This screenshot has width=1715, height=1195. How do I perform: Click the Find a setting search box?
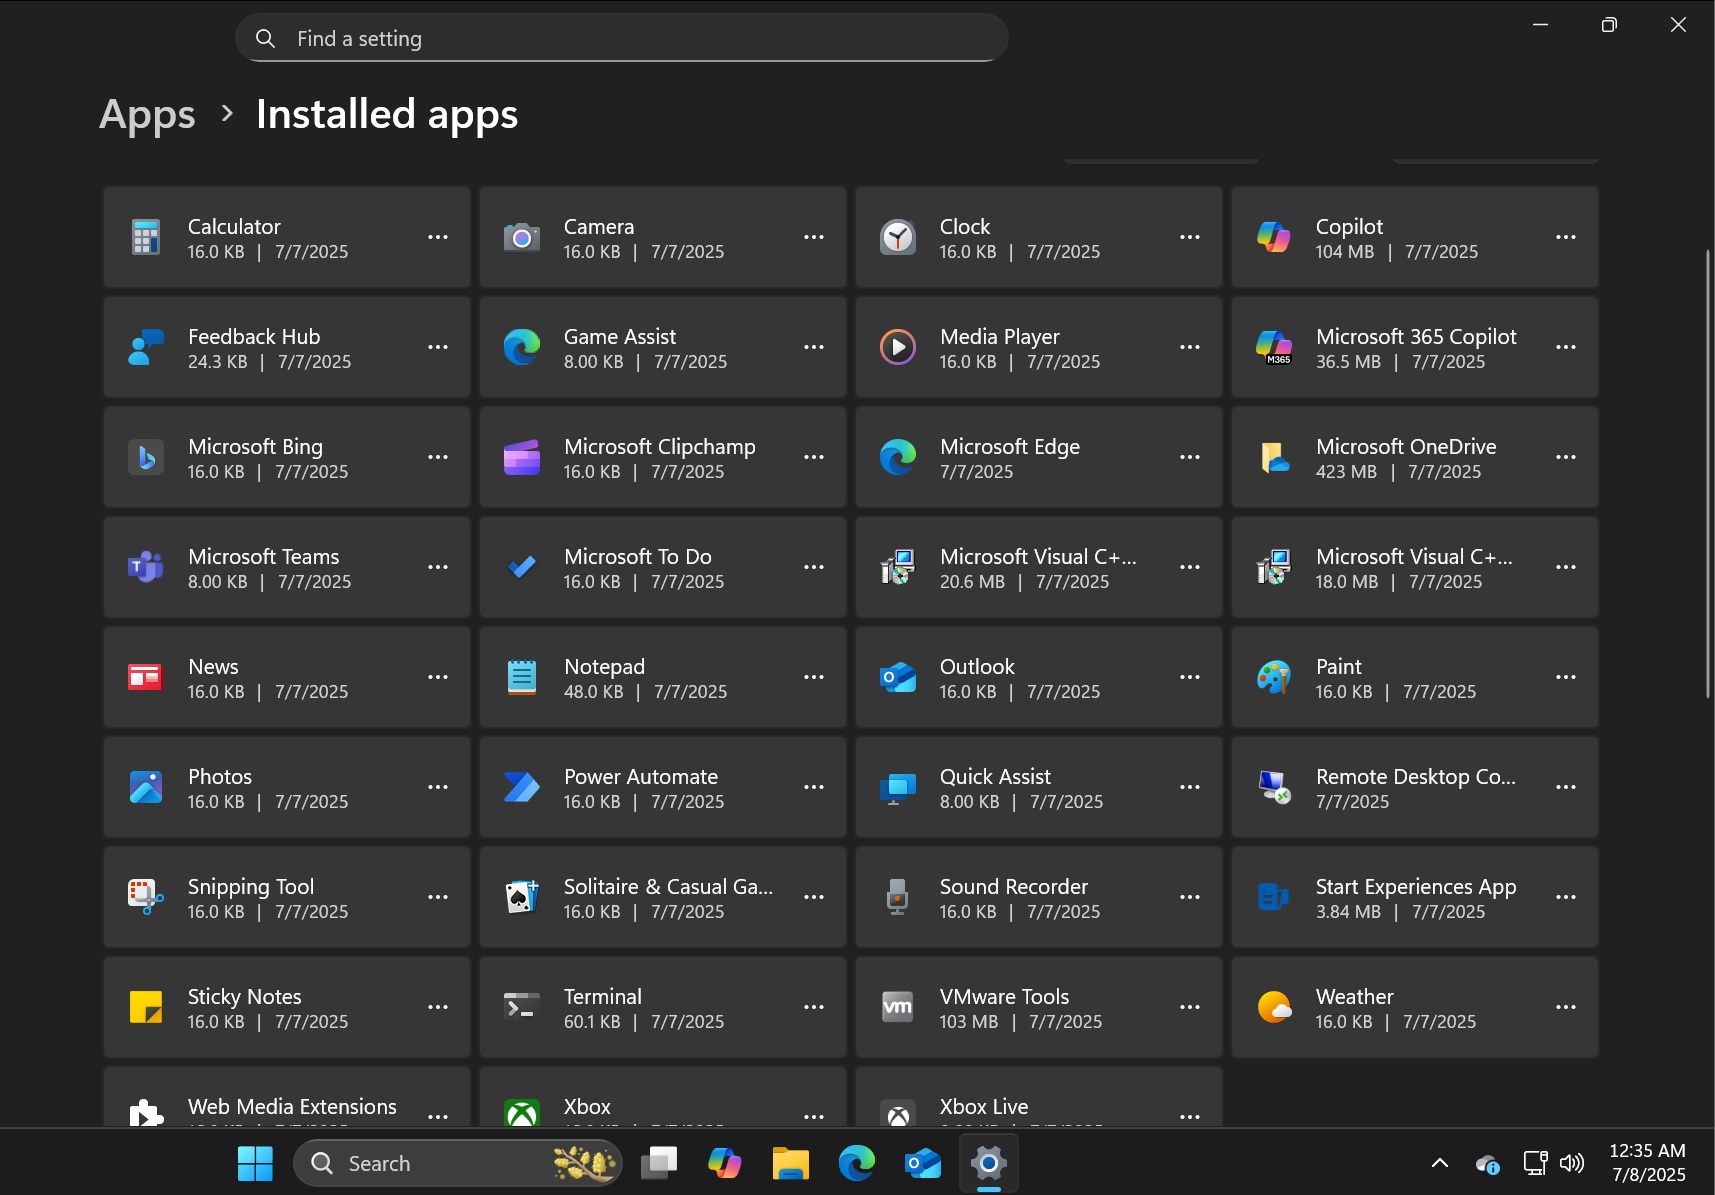[x=621, y=38]
